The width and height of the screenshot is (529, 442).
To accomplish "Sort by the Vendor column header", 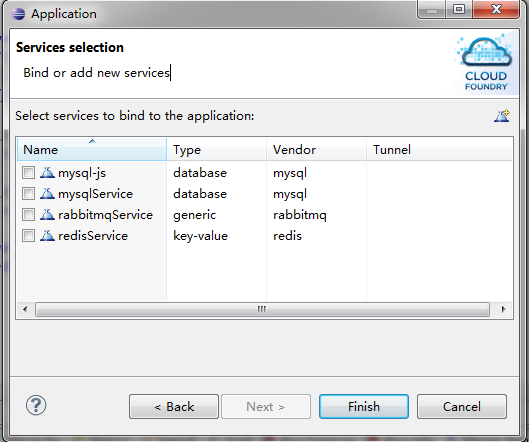I will 316,149.
